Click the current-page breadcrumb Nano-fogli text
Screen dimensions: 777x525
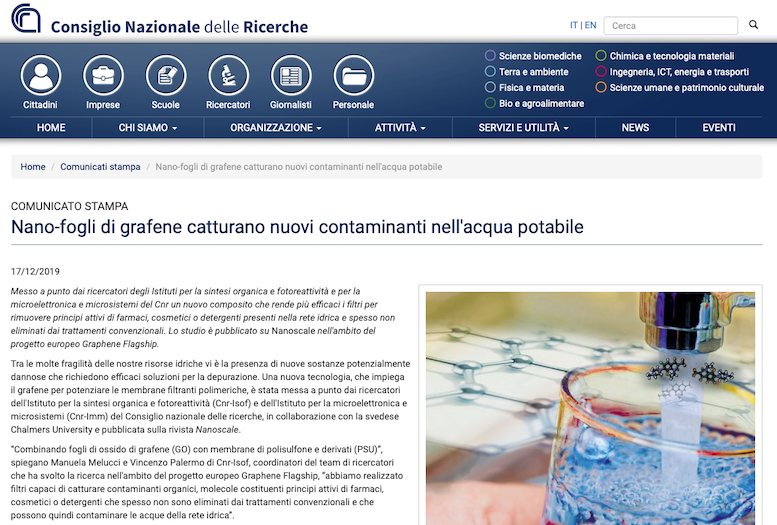tap(299, 167)
